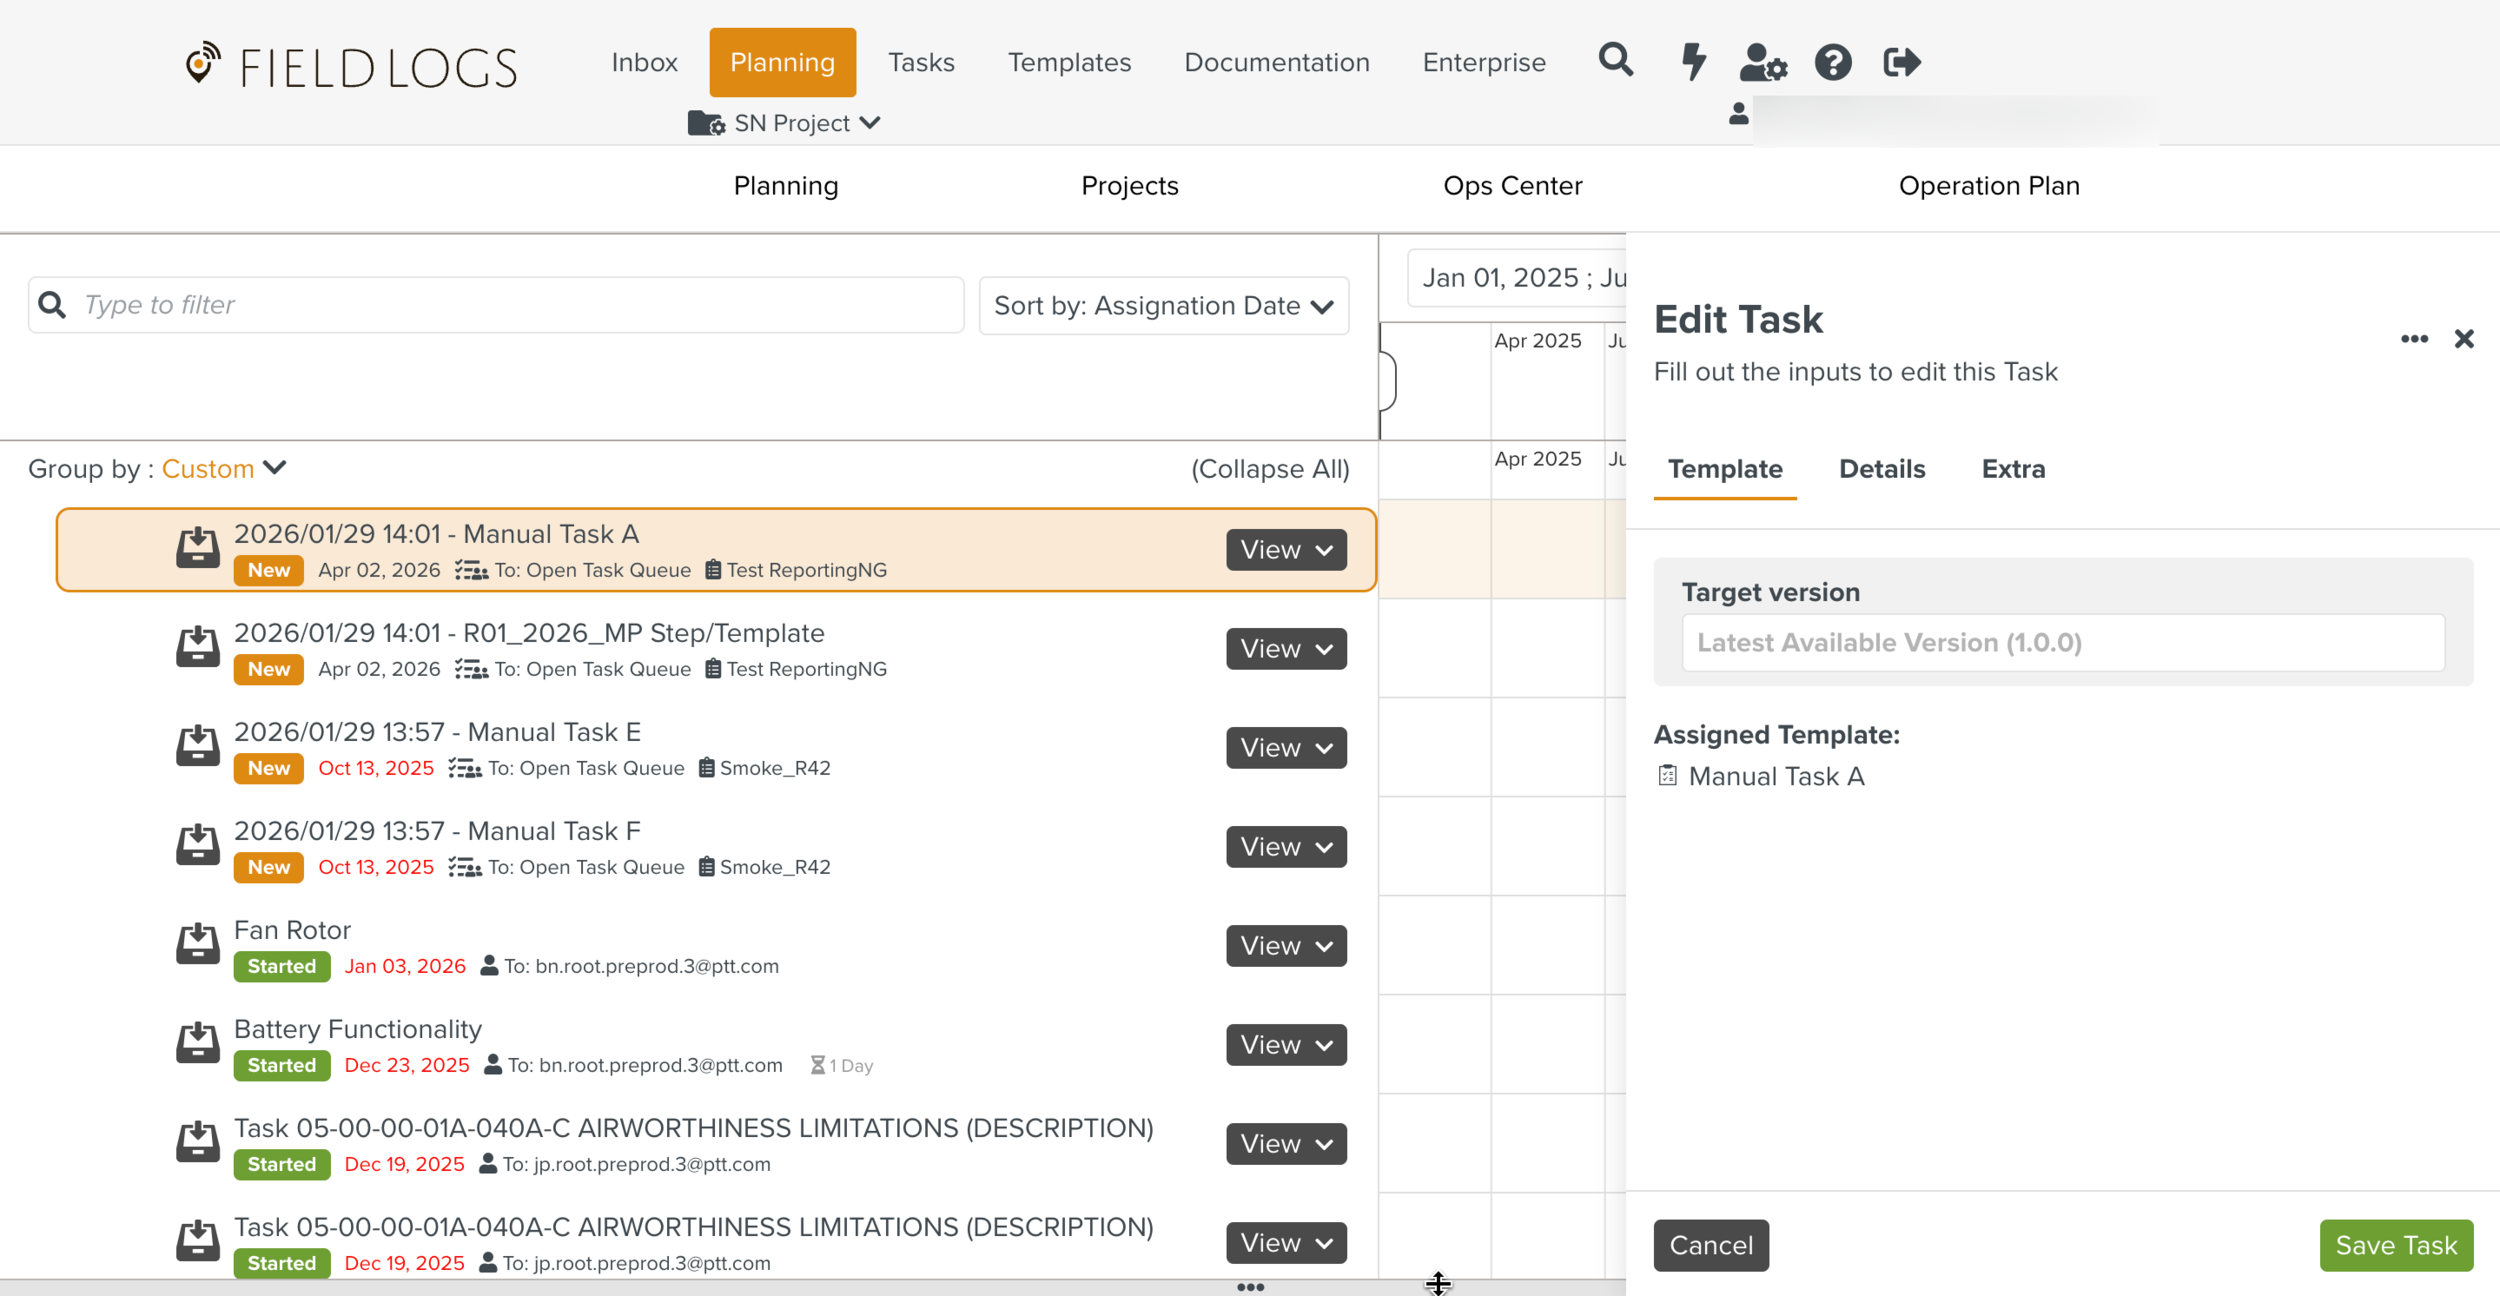Click the help question mark icon

[1832, 62]
